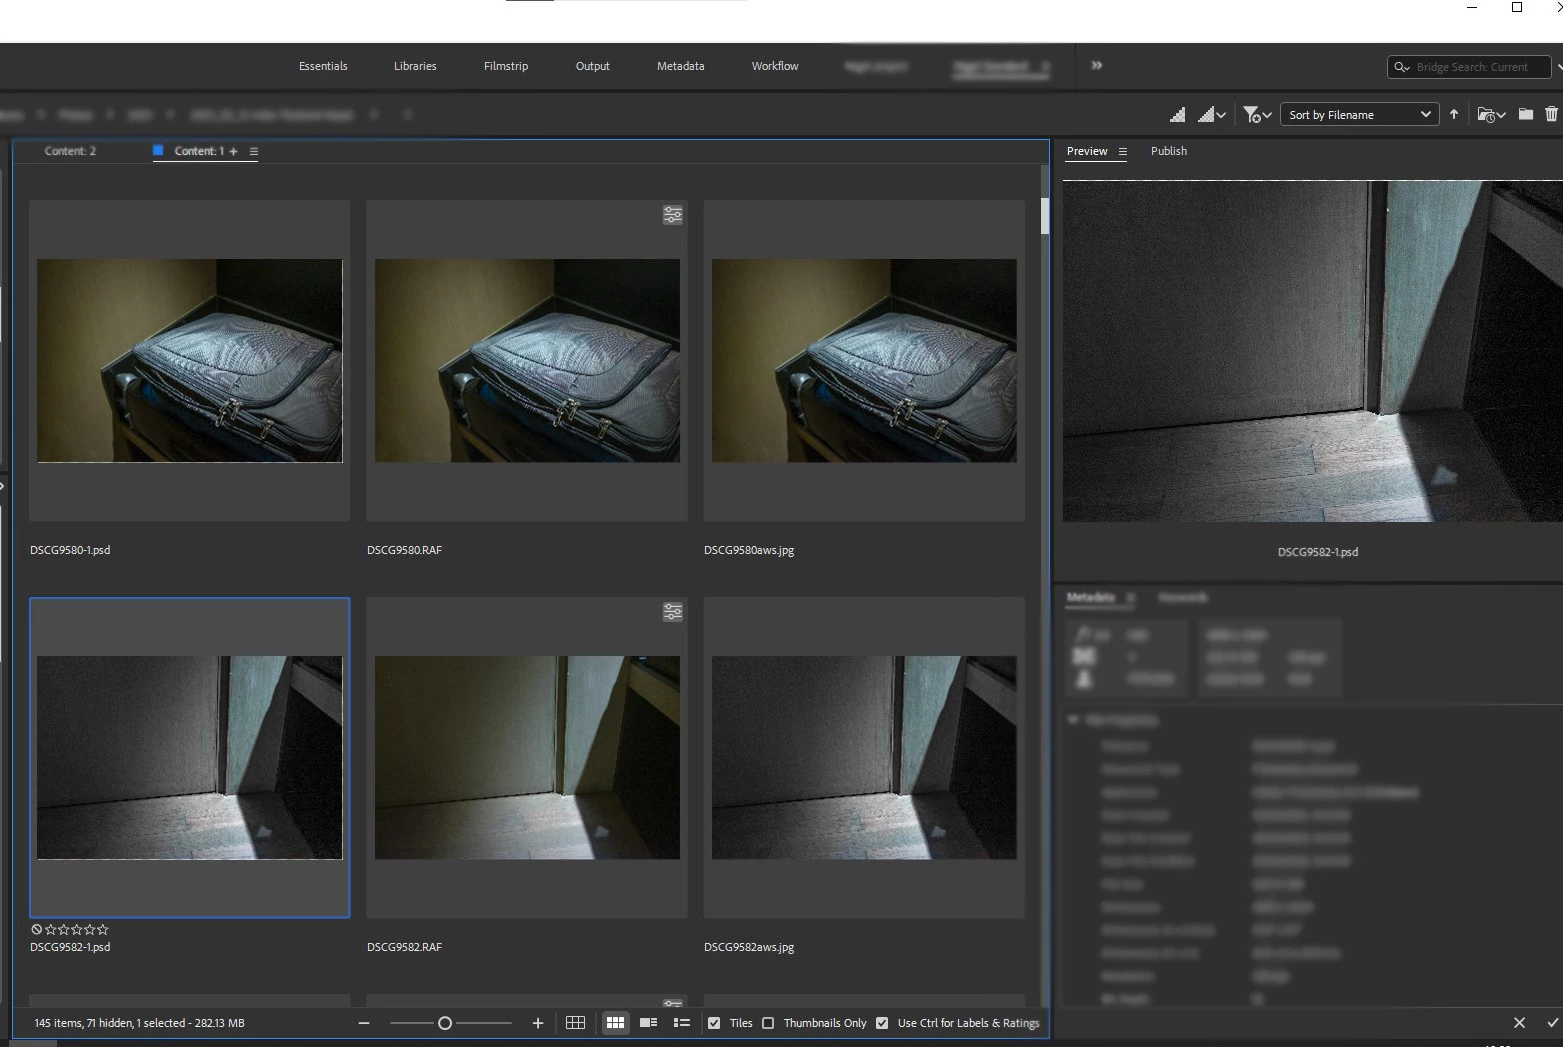Select the DSCG9580.RAF thumbnail
Image resolution: width=1563 pixels, height=1047 pixels.
[x=527, y=361]
